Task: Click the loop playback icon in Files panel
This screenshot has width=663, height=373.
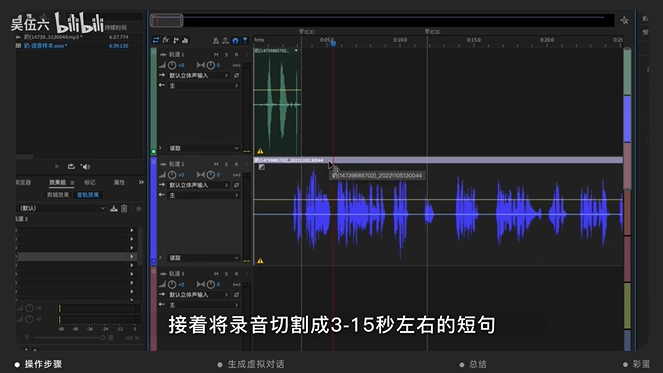Action: (x=71, y=166)
